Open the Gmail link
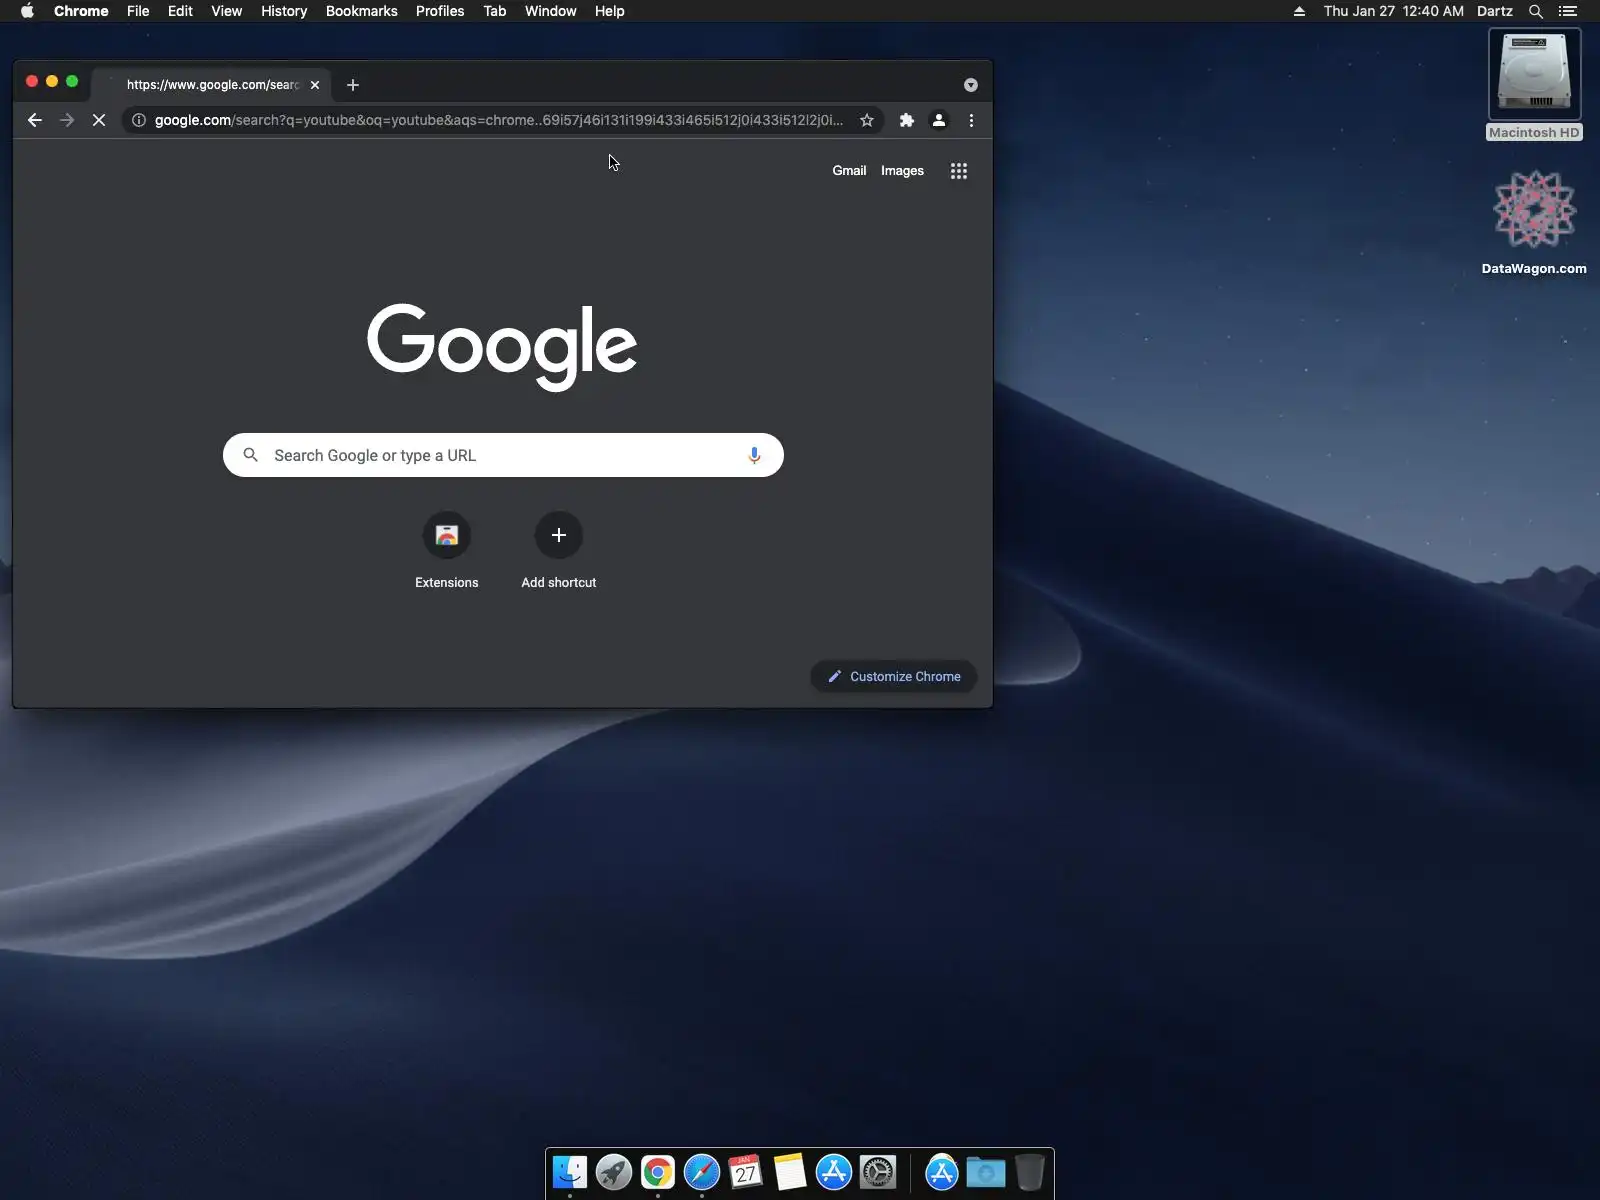The height and width of the screenshot is (1200, 1600). pyautogui.click(x=849, y=171)
